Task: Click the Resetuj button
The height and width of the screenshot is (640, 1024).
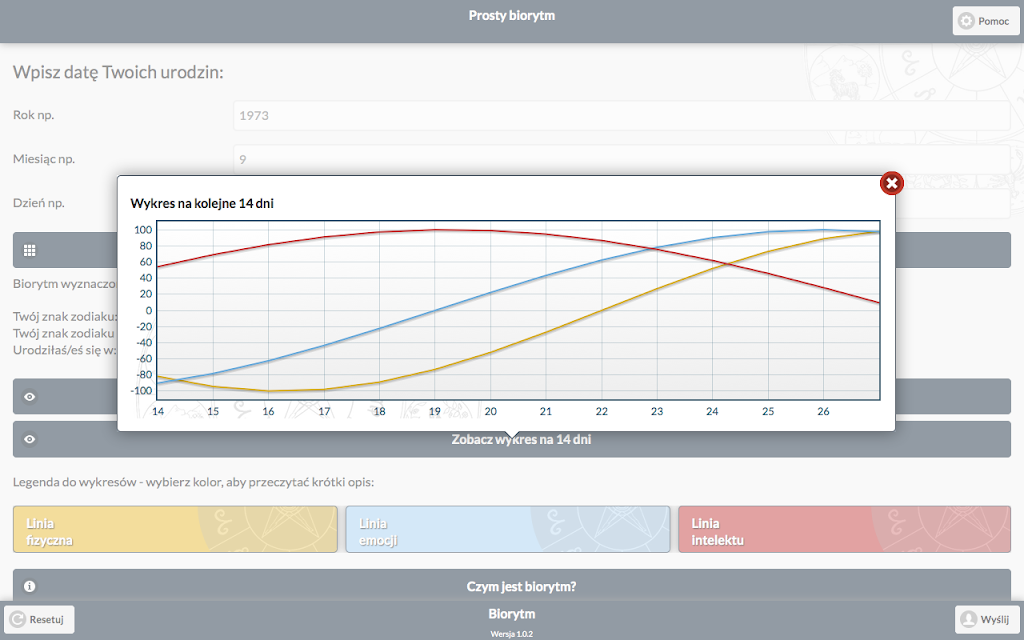Action: point(40,619)
